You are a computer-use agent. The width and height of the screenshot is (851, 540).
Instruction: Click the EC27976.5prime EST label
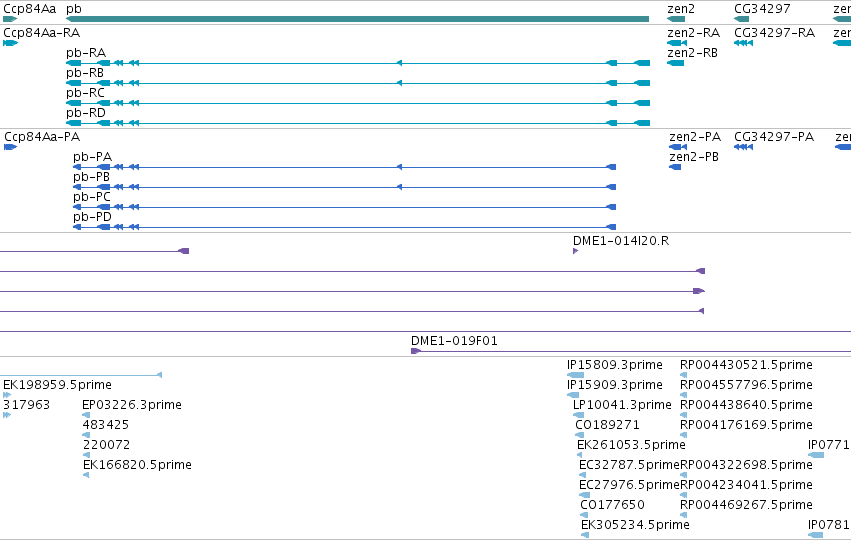point(629,485)
